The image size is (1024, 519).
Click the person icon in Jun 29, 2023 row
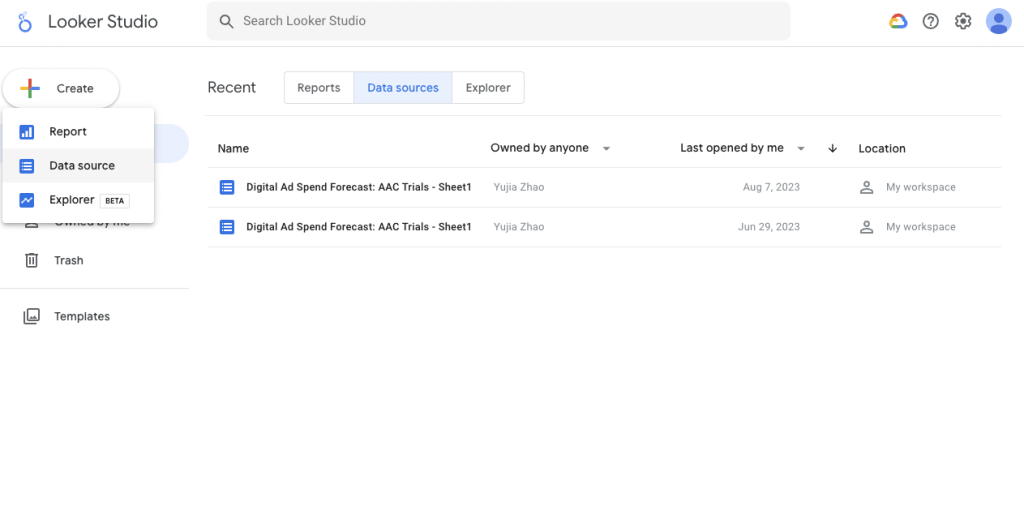(x=867, y=227)
